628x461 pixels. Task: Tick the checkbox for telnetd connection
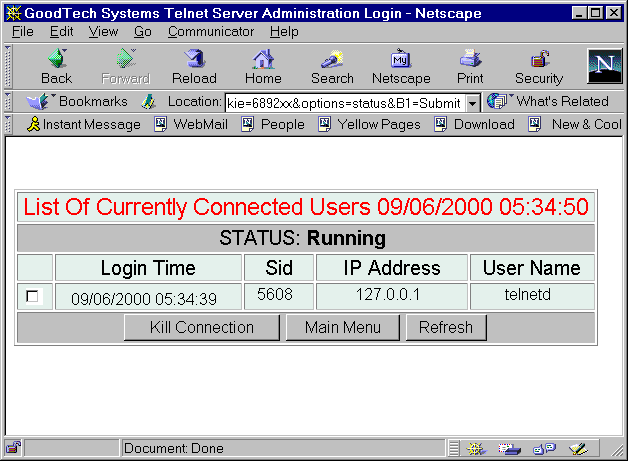[x=32, y=296]
